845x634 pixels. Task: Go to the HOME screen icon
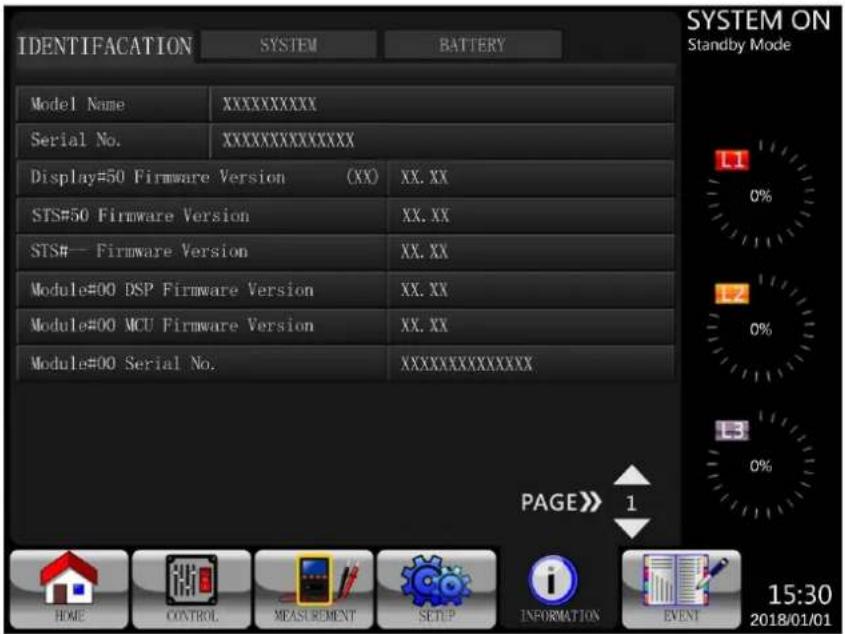point(69,589)
